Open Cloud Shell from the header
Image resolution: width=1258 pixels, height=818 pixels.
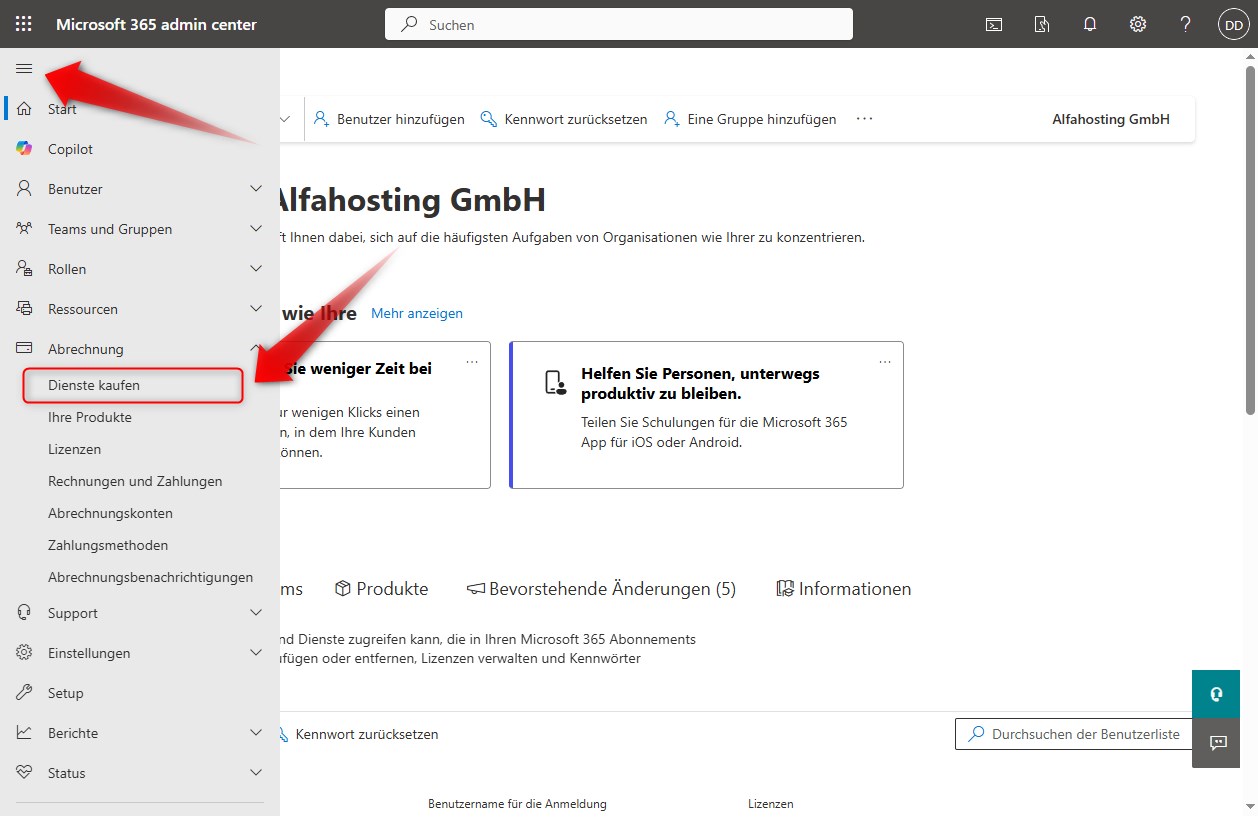[994, 24]
